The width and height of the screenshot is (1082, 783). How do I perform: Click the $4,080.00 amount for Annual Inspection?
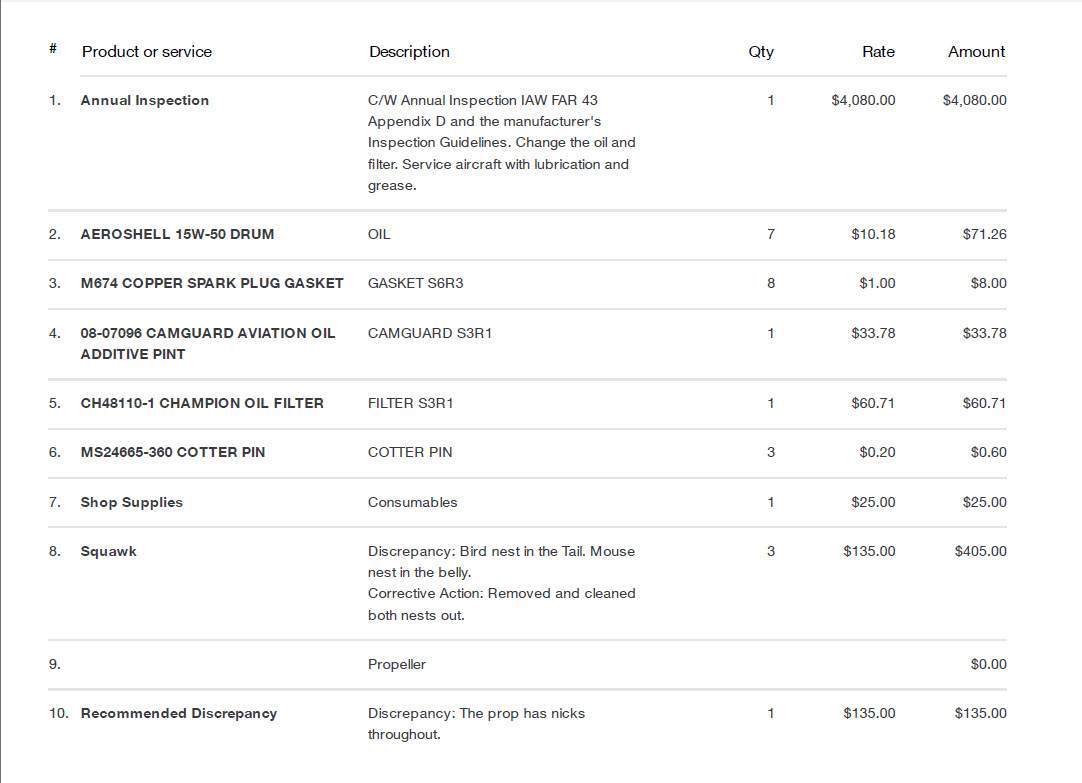coord(974,100)
